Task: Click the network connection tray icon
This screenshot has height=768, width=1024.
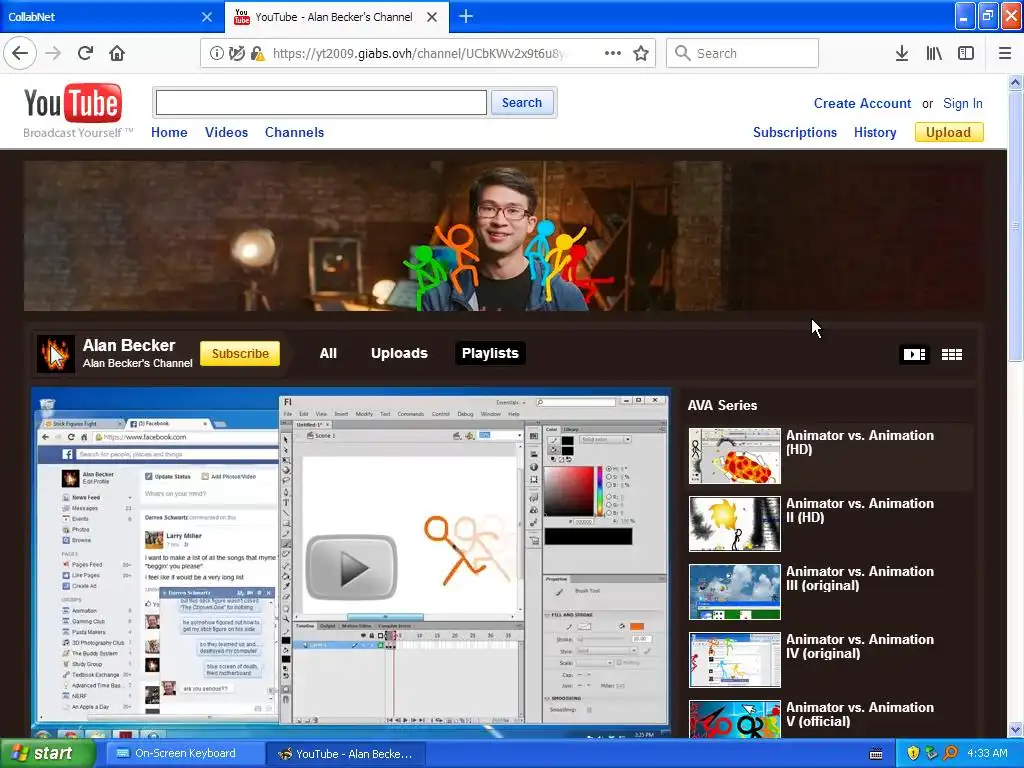Action: click(x=931, y=754)
